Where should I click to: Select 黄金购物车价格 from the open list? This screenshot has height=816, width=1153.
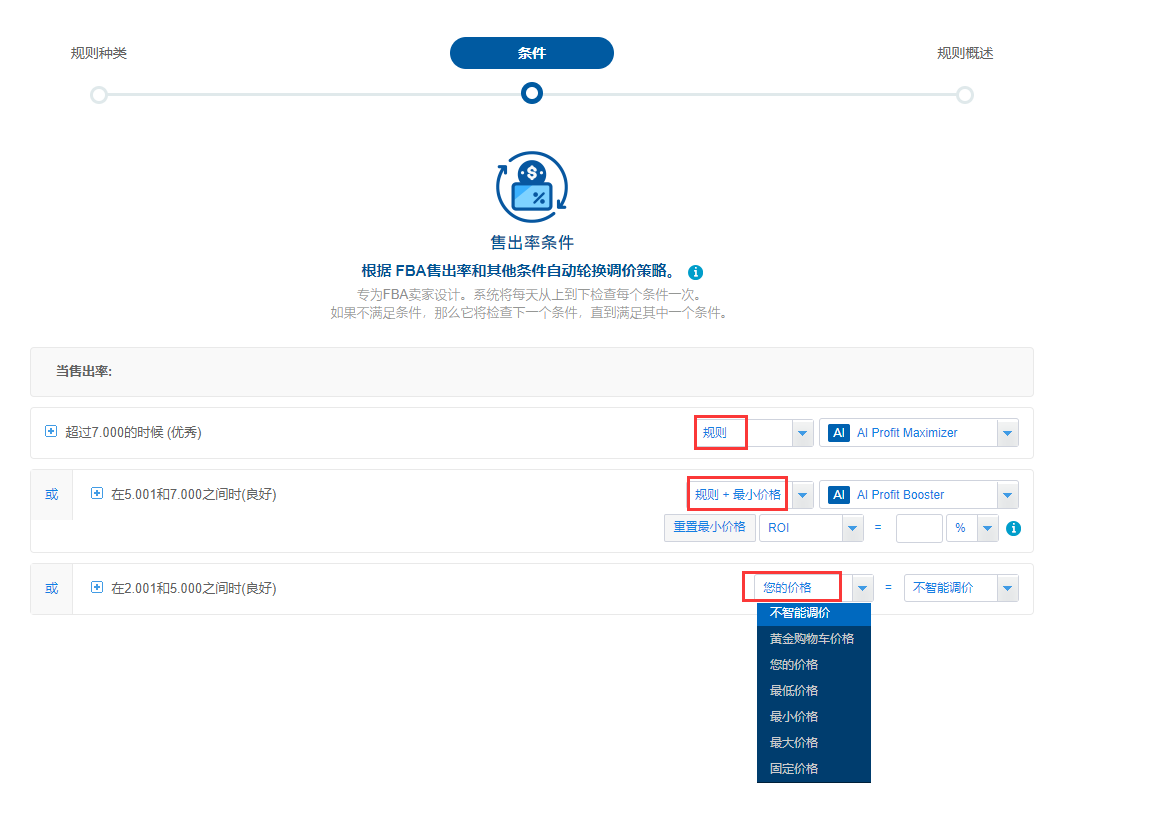point(813,639)
